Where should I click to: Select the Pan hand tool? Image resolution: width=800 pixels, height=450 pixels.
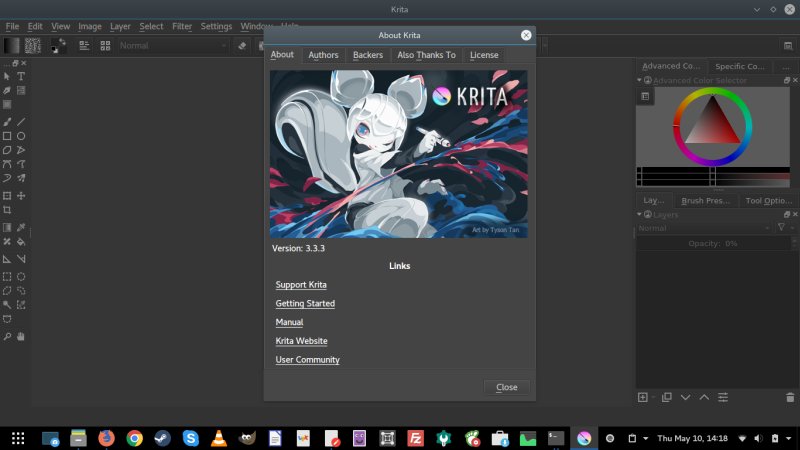(21, 337)
